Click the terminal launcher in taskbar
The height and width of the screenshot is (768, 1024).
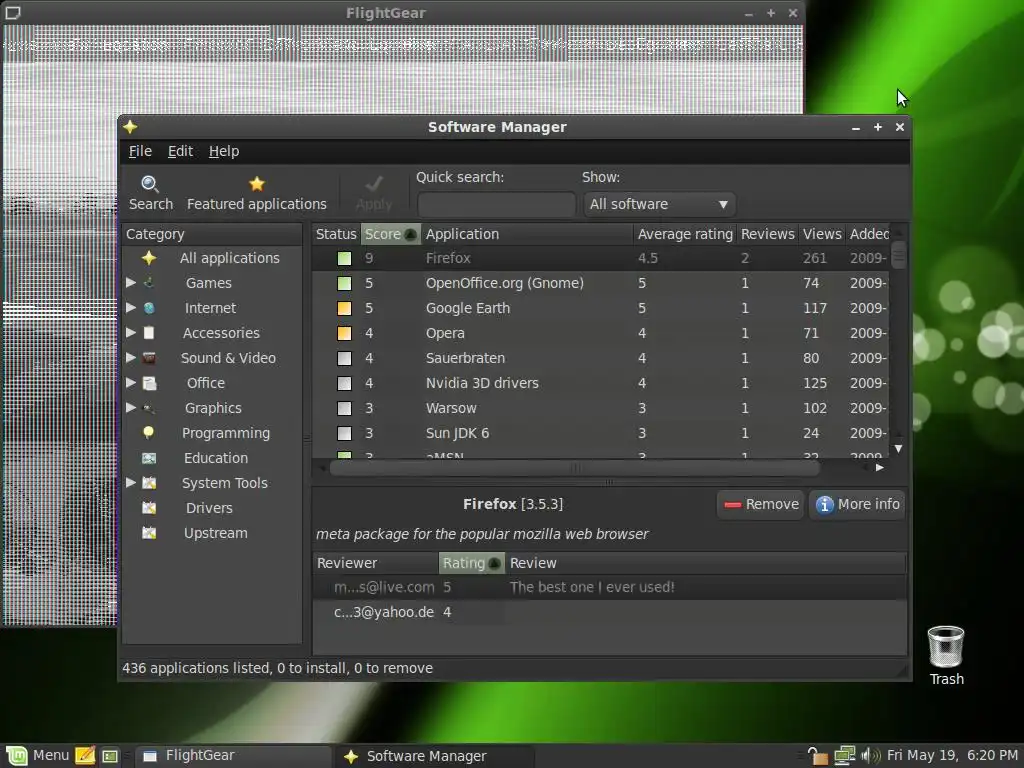tap(110, 756)
